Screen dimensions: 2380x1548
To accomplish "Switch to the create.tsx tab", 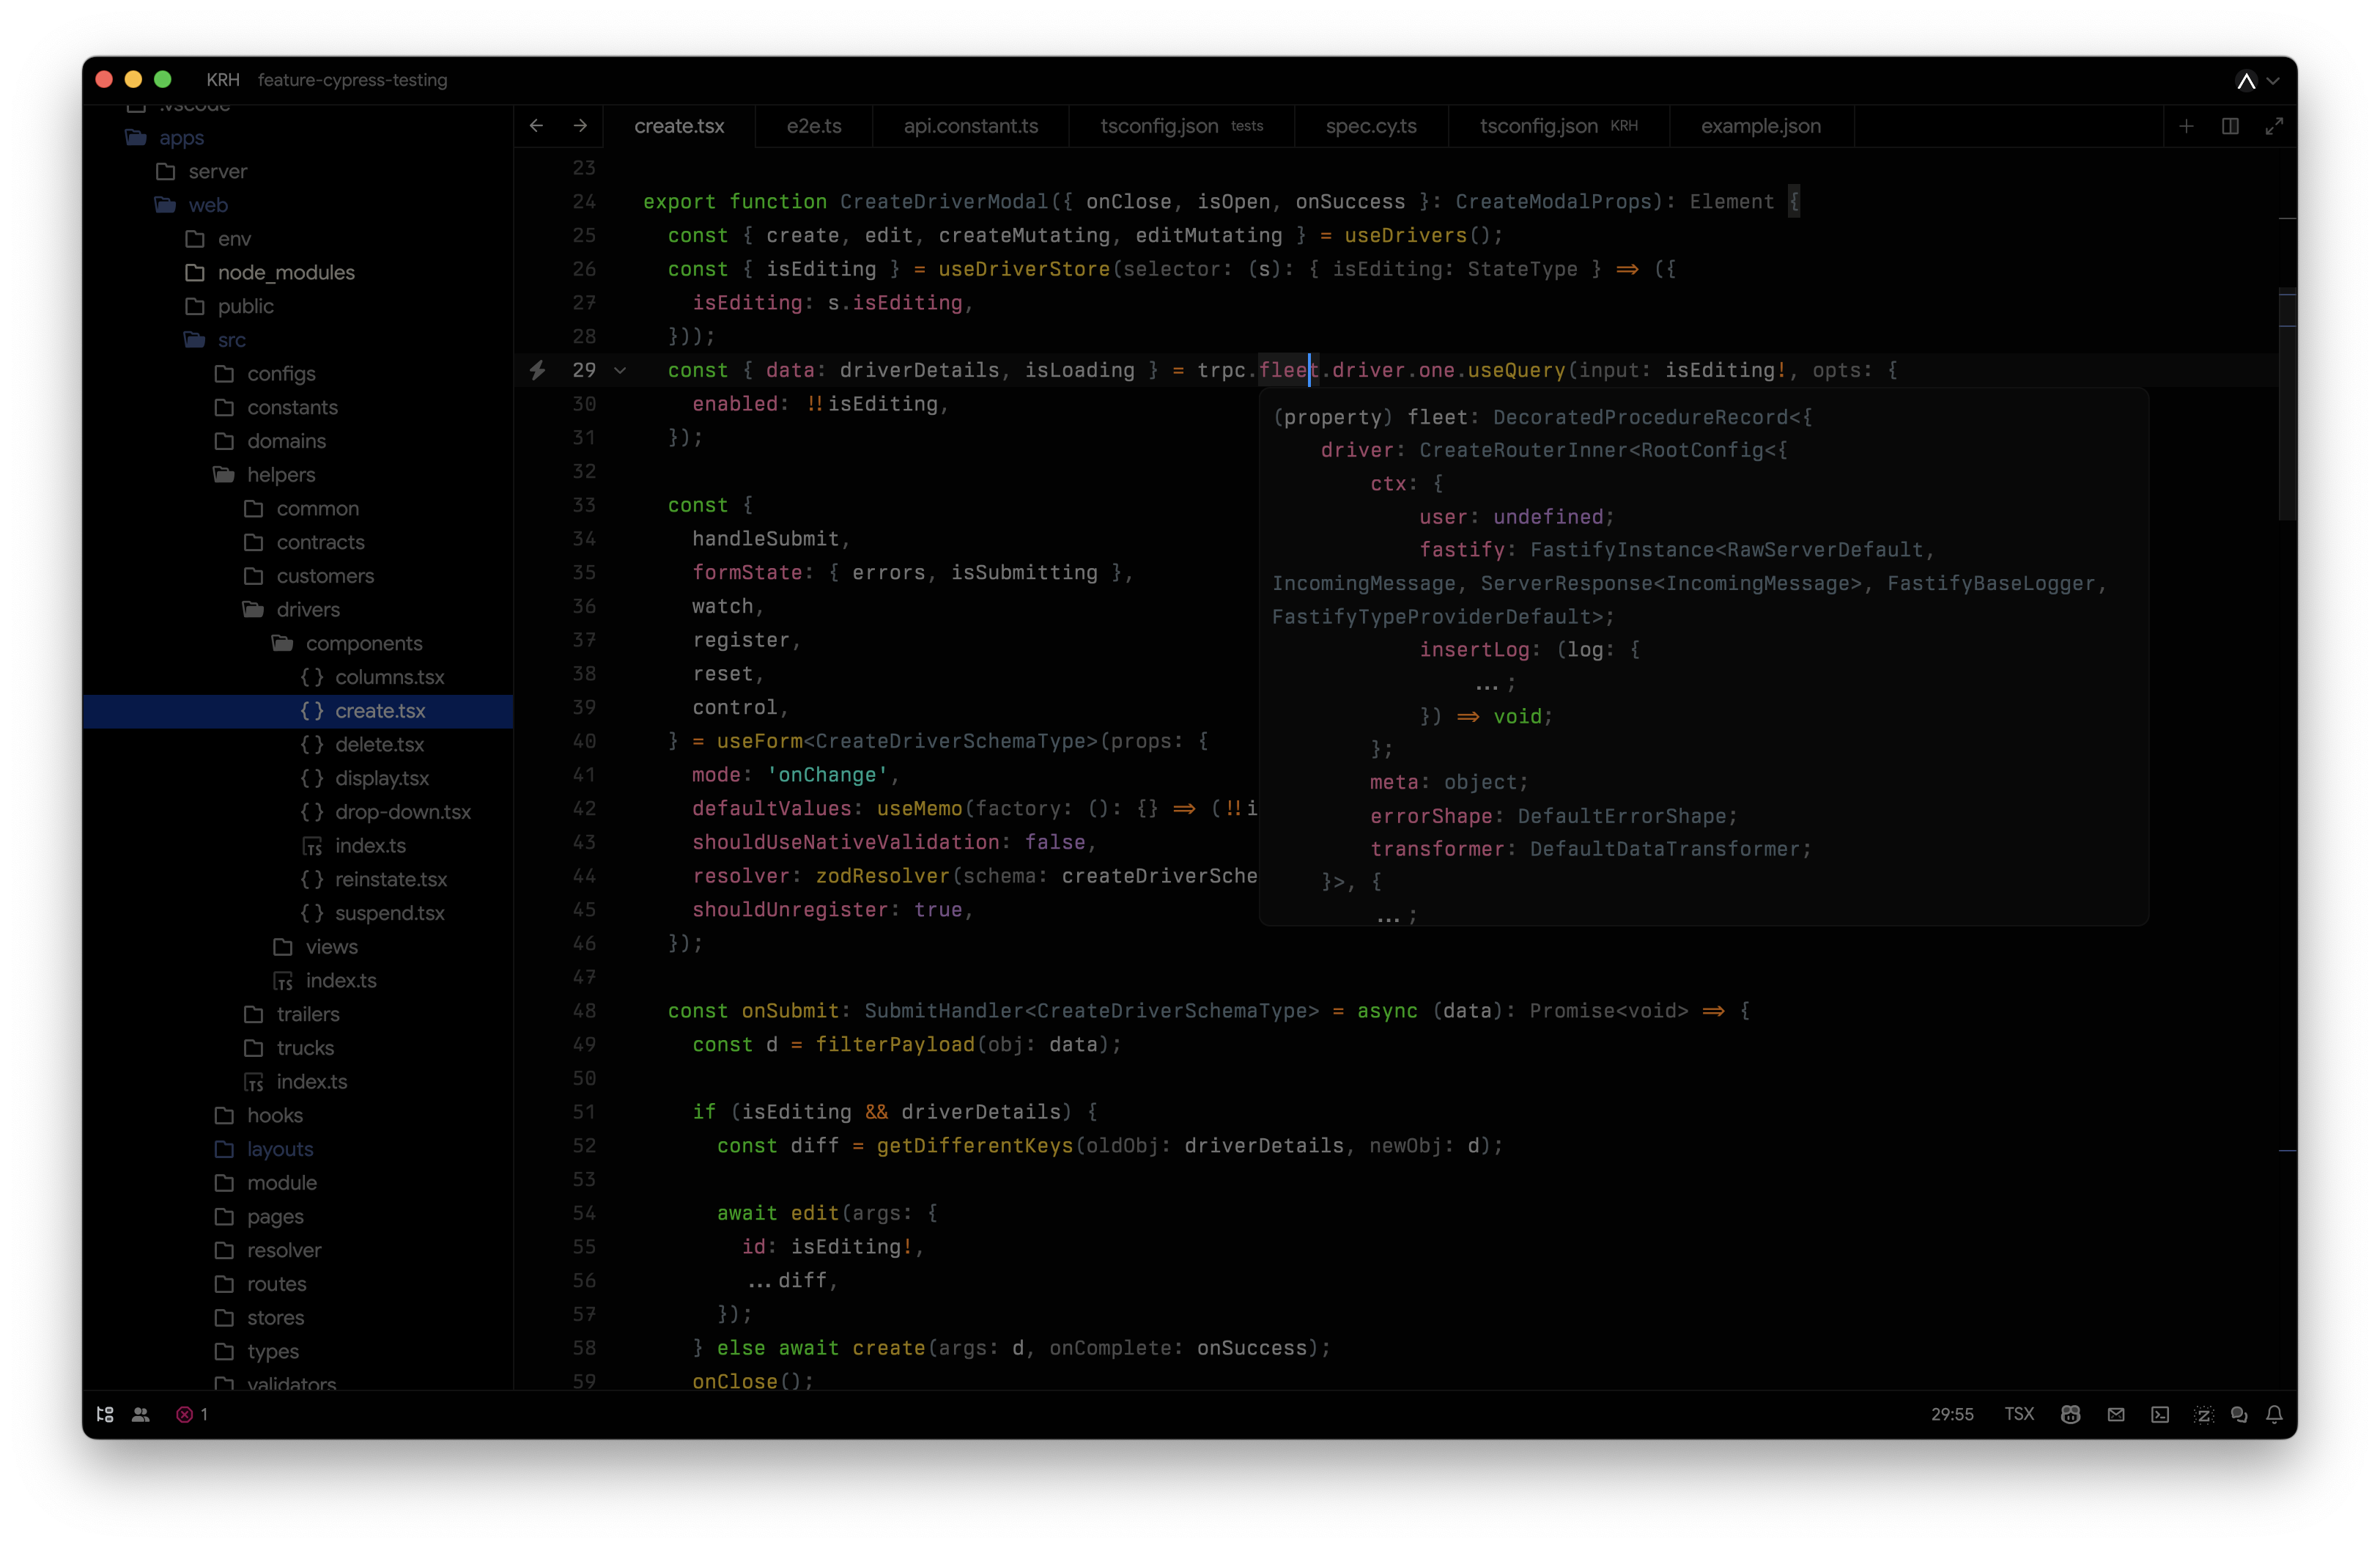I will coord(679,126).
